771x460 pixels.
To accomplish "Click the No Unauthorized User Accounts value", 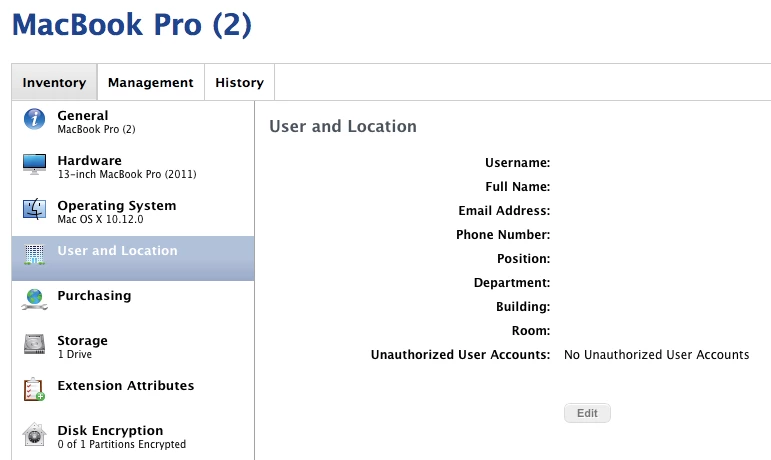I will tap(656, 355).
